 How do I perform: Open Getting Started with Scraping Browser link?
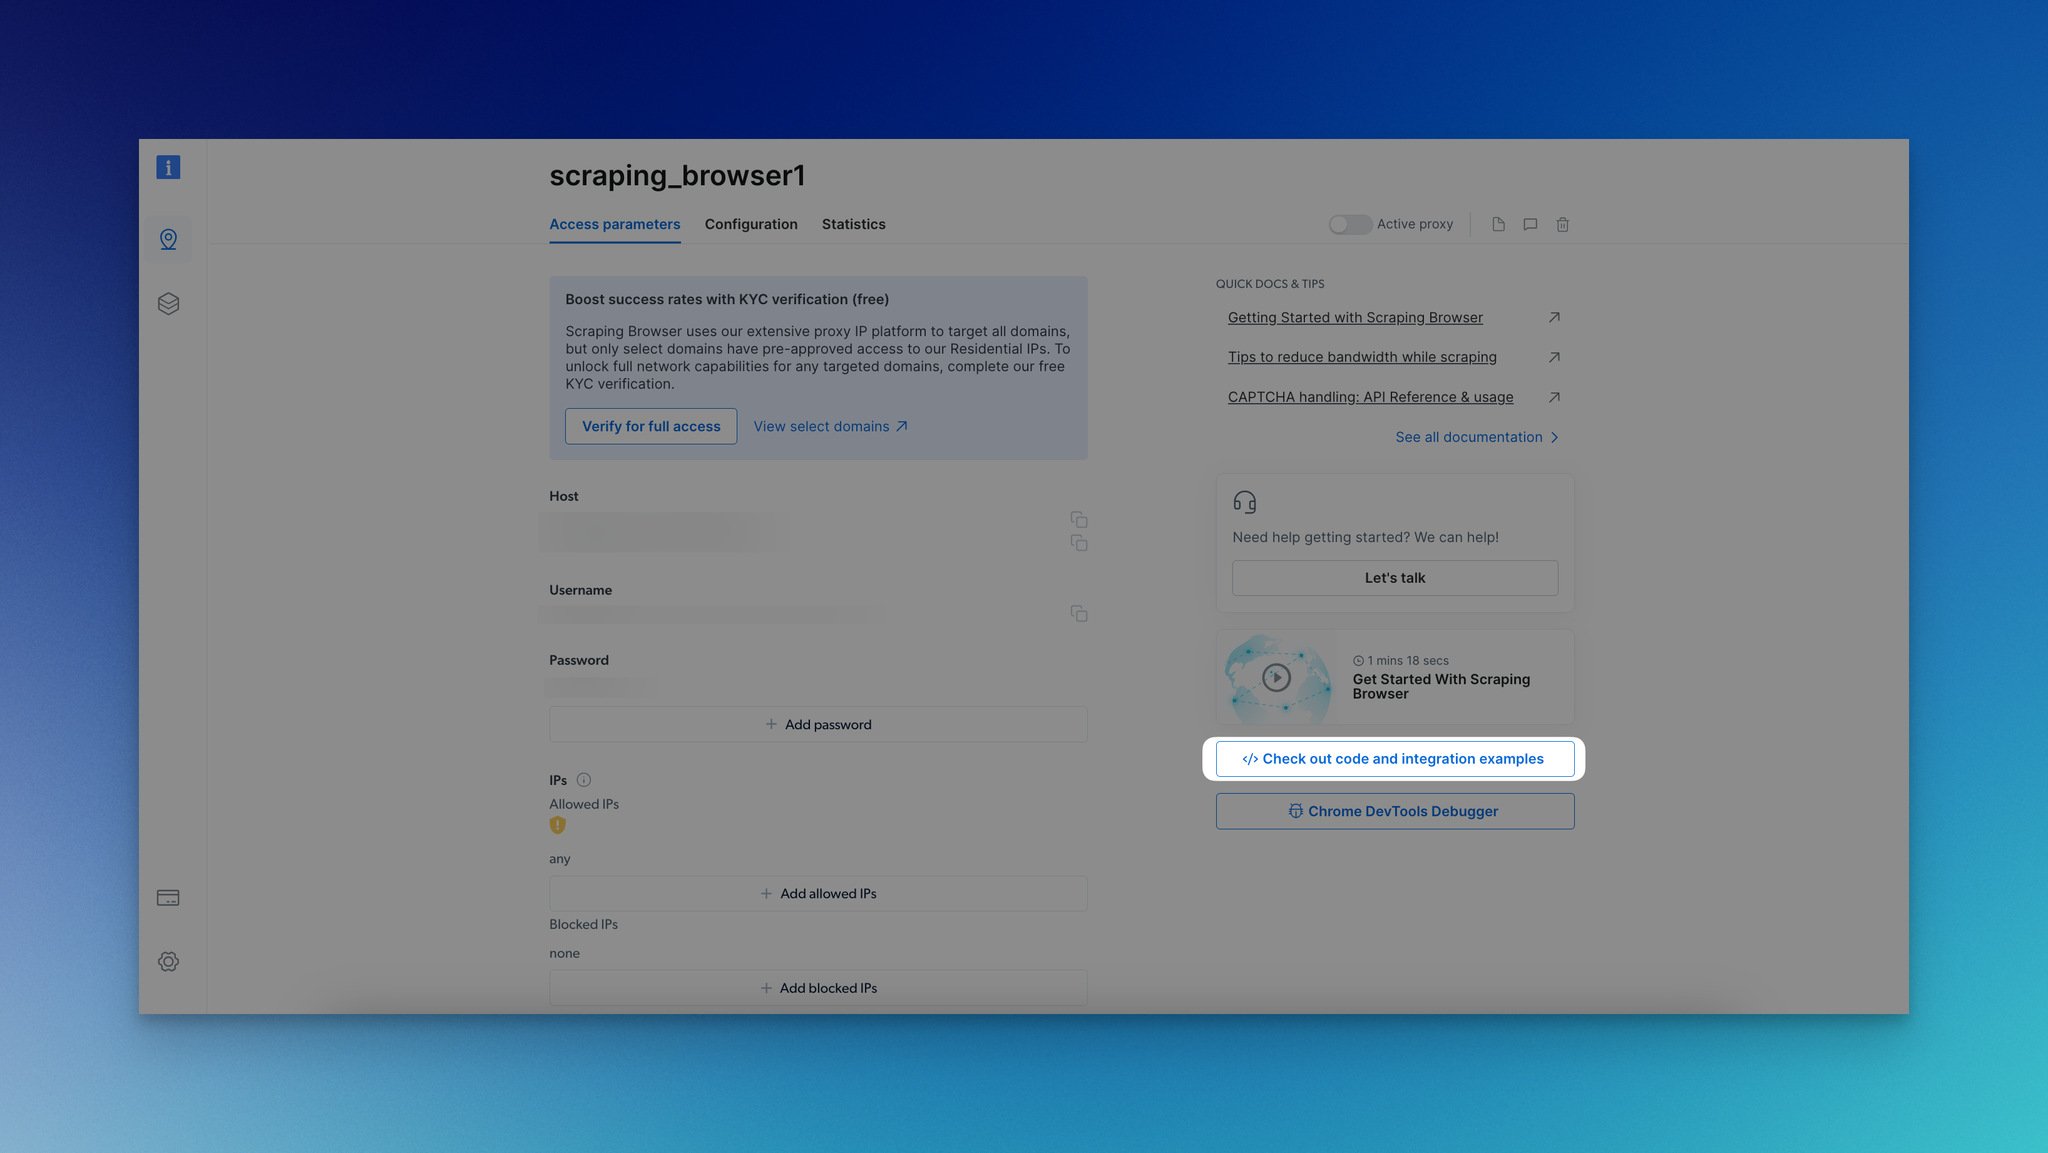(1355, 317)
